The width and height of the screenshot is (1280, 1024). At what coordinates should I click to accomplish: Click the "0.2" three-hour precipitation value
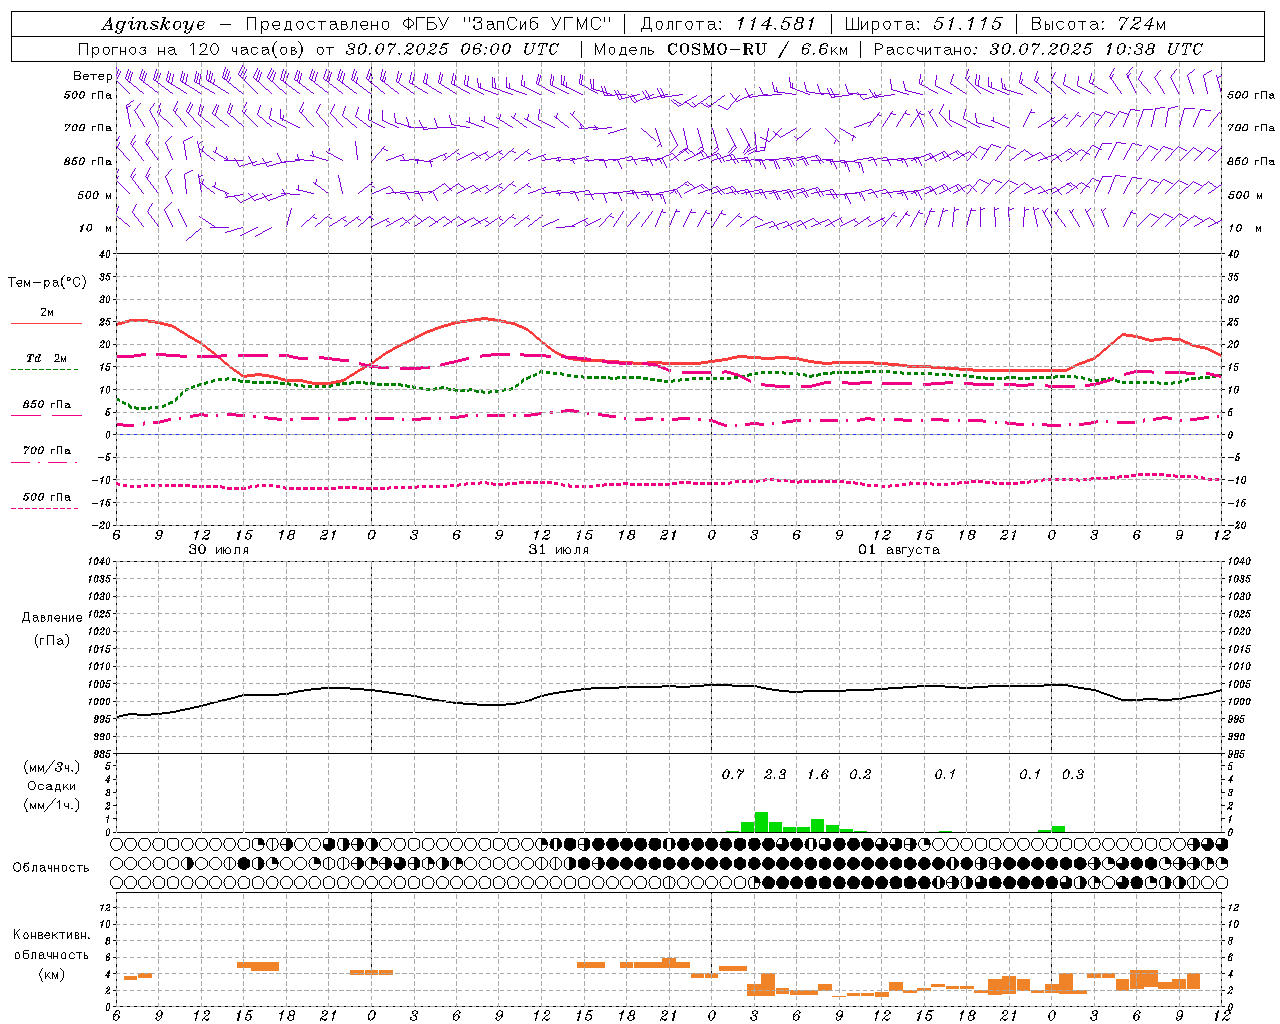(x=860, y=774)
